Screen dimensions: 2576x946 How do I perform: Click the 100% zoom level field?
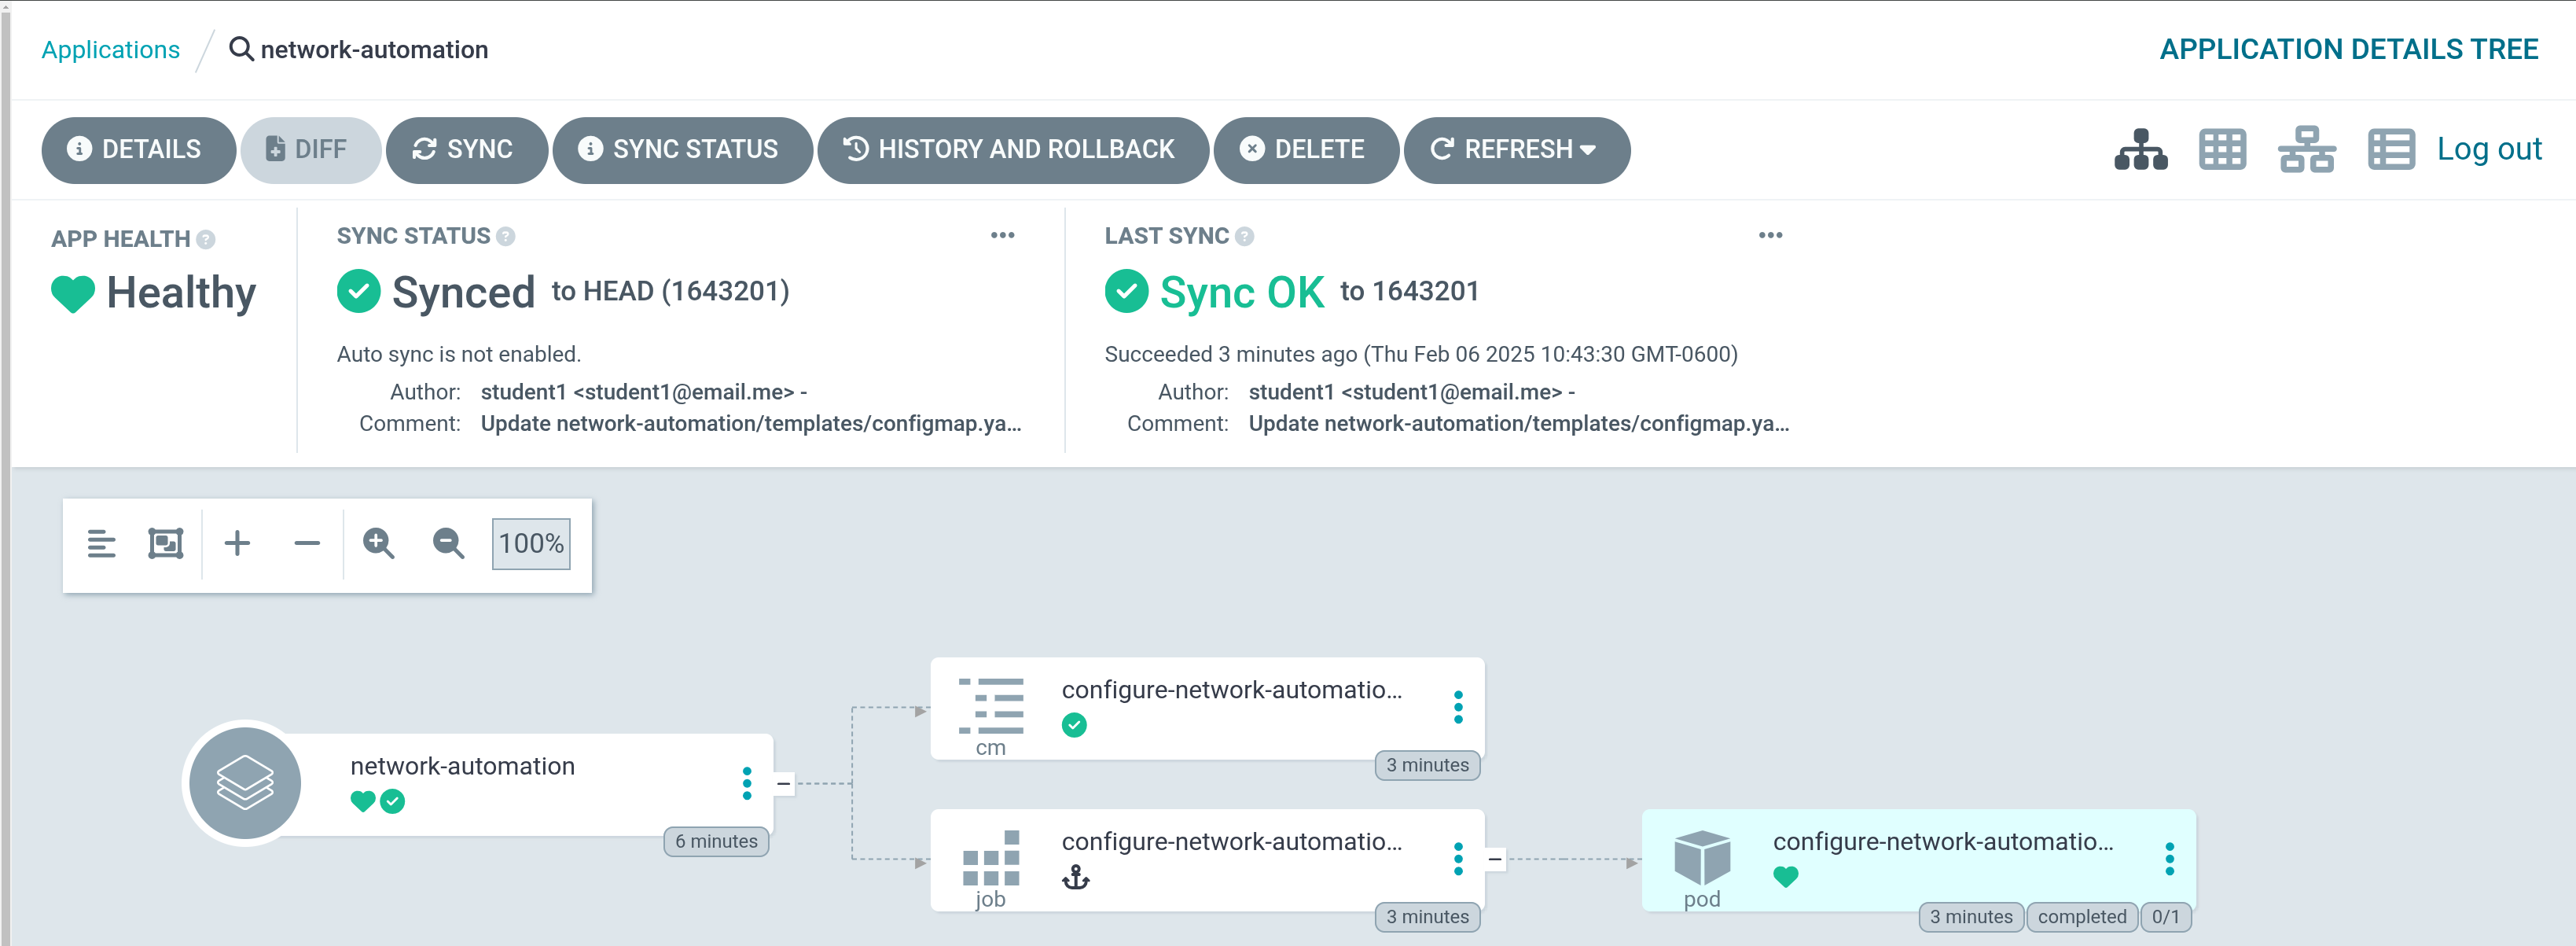point(531,544)
